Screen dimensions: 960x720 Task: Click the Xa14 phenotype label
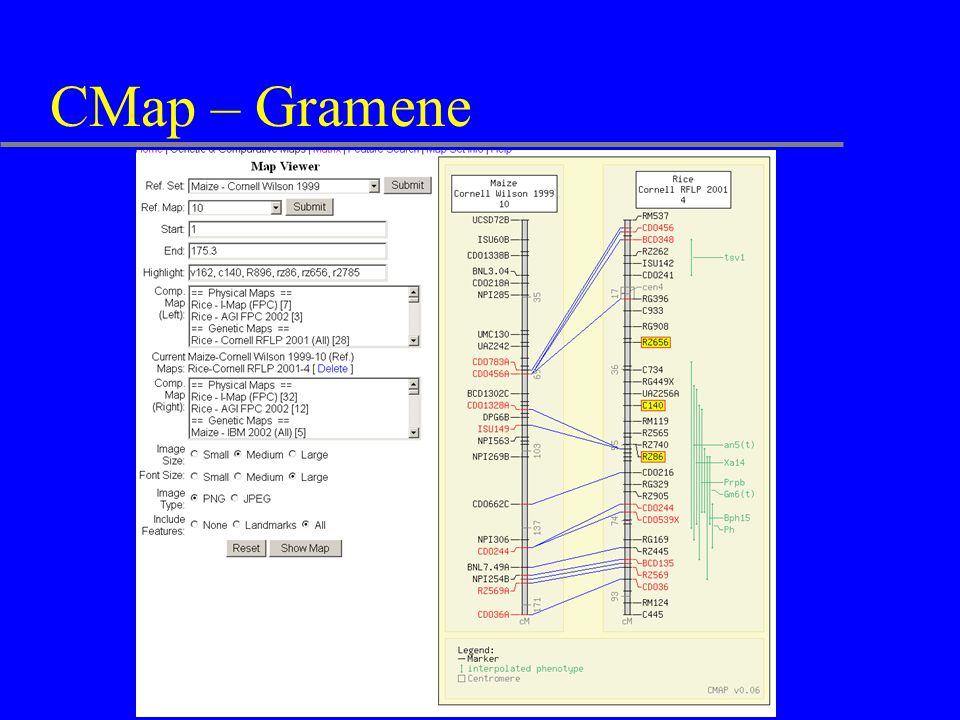tap(734, 463)
